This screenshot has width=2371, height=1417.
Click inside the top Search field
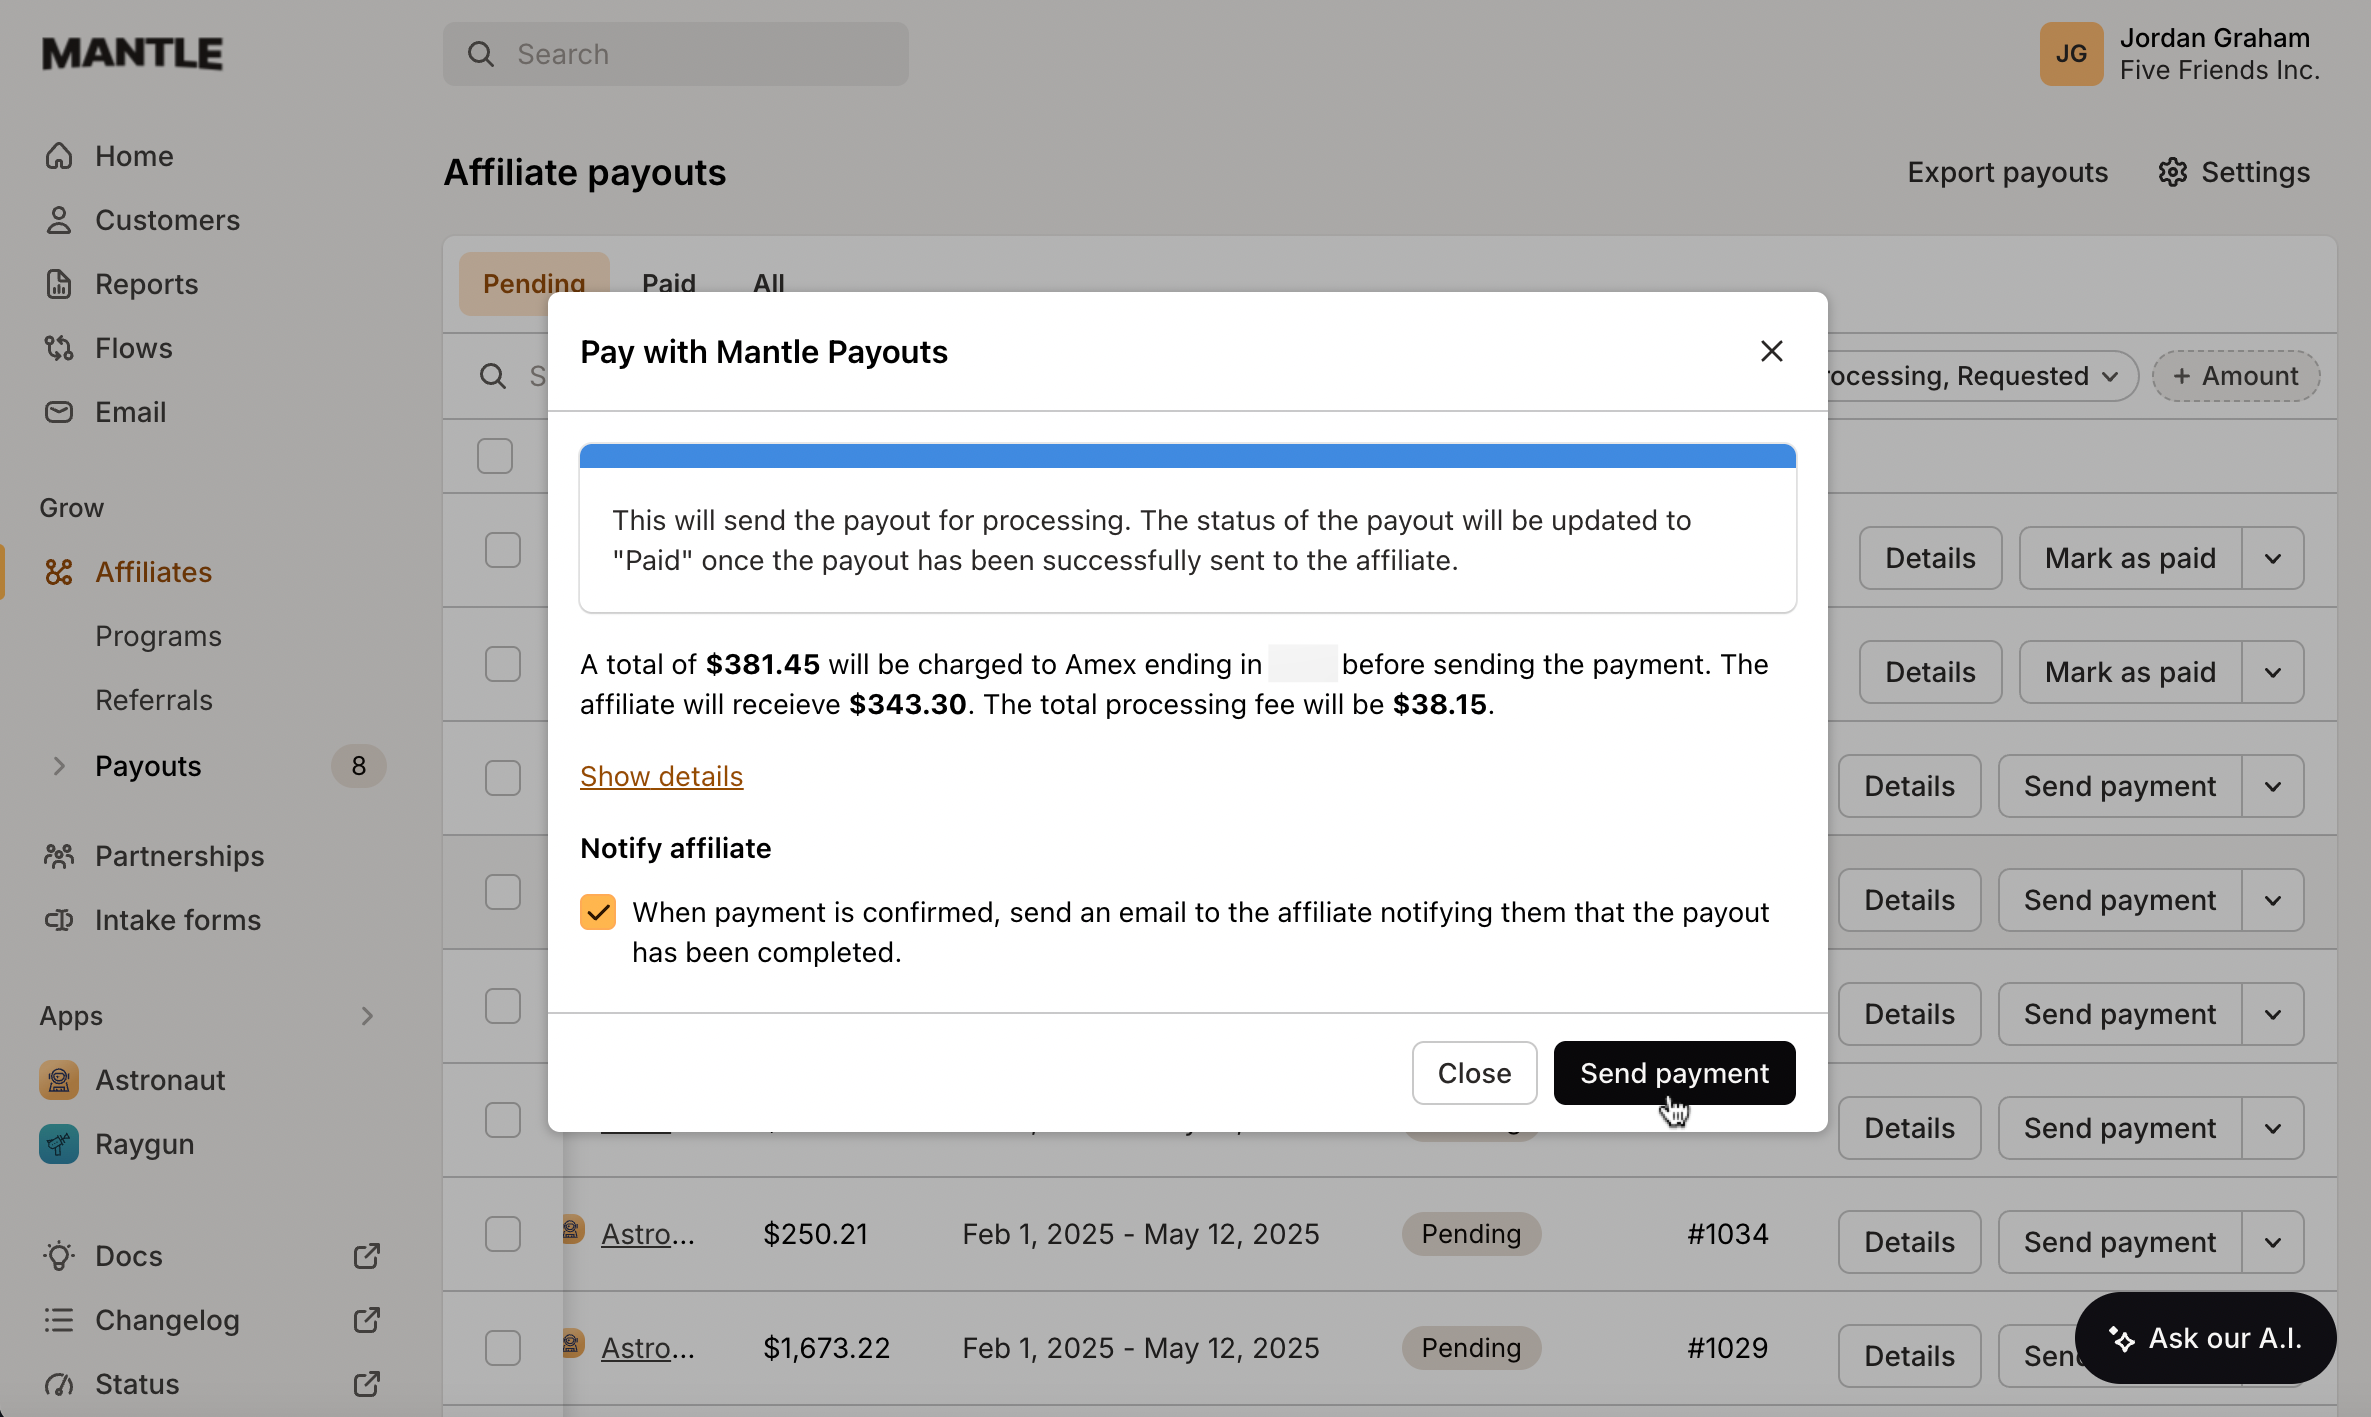[676, 54]
